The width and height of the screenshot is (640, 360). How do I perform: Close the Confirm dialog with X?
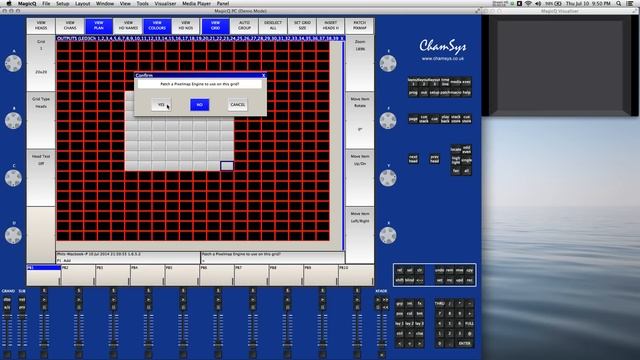click(x=263, y=75)
